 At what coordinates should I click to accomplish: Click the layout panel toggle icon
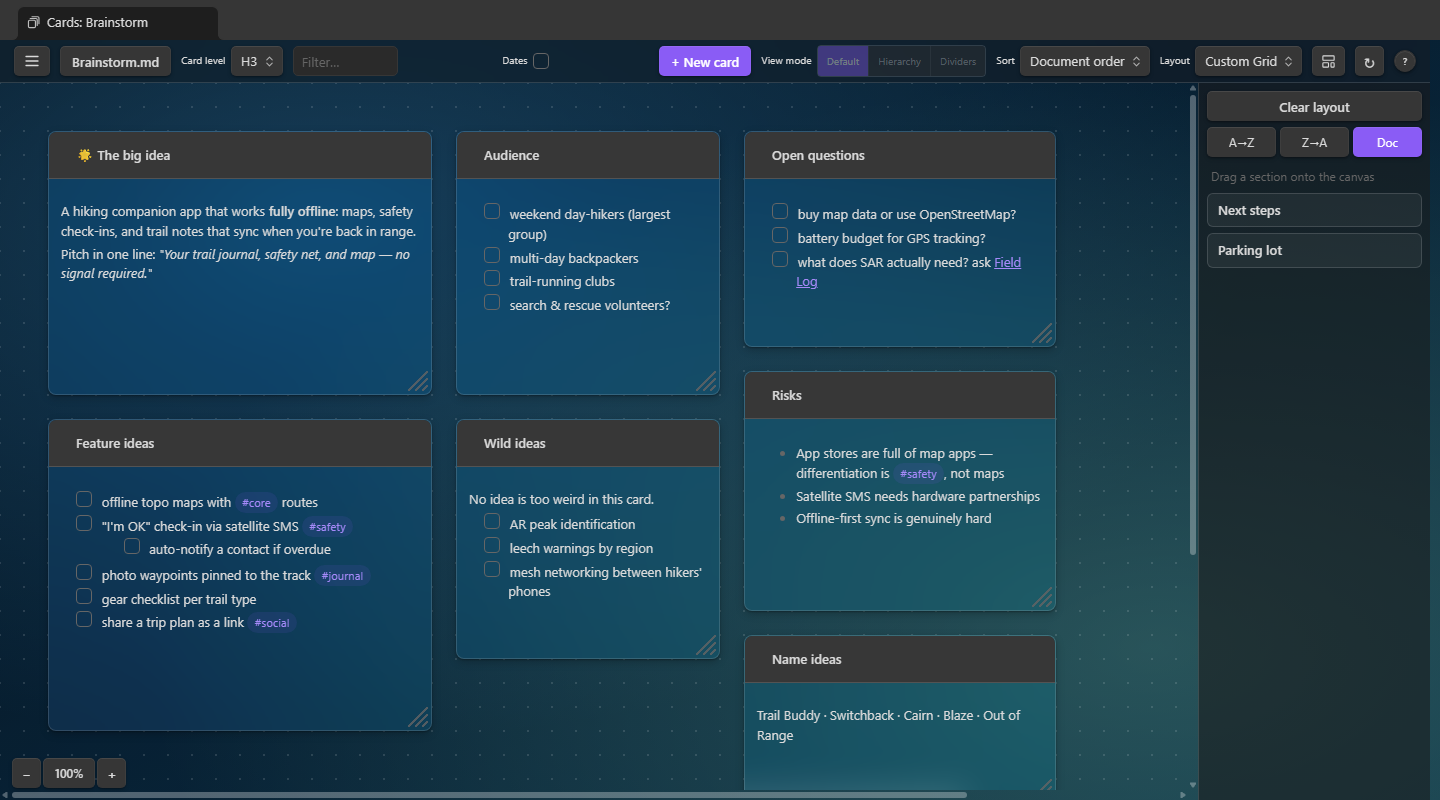[1328, 61]
